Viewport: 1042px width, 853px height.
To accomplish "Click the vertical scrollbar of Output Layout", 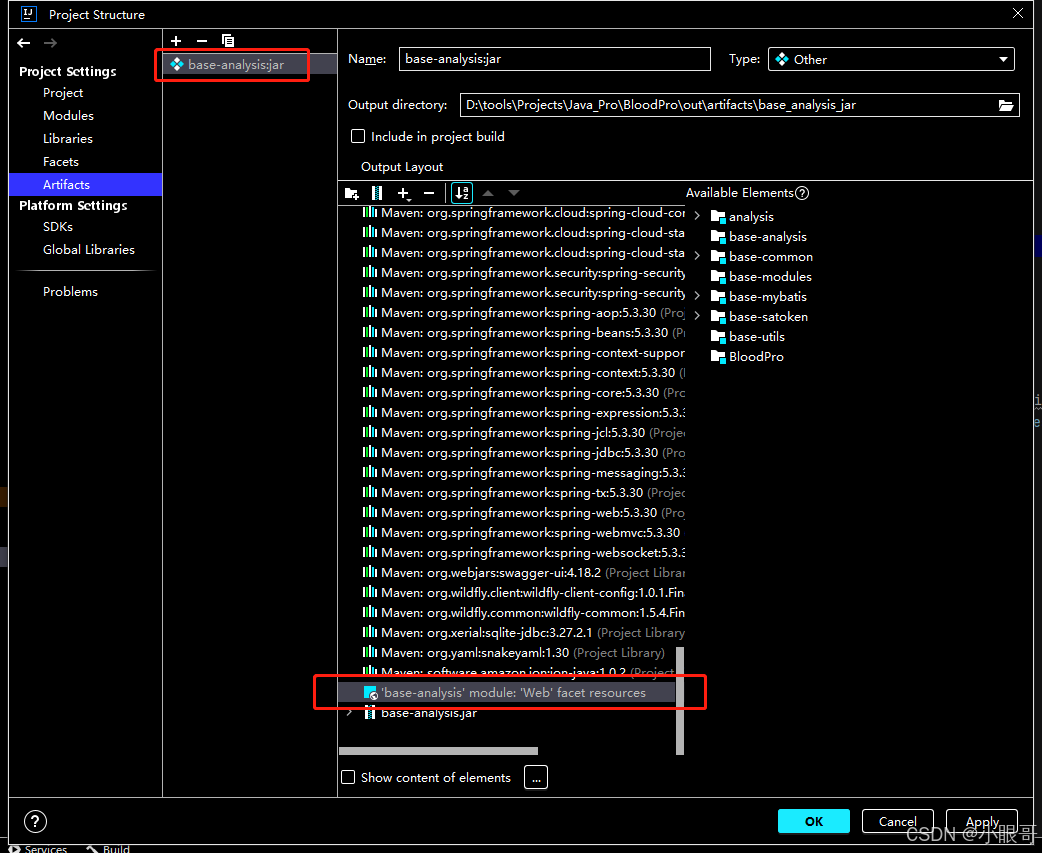I will point(680,700).
